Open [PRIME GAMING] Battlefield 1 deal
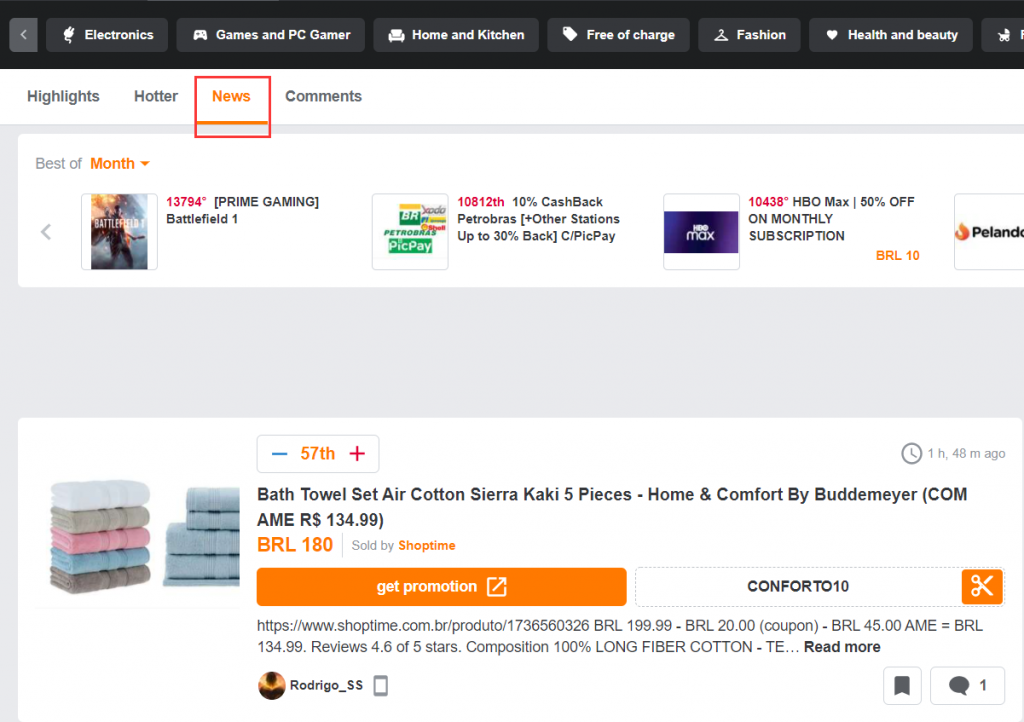This screenshot has height=722, width=1024. [243, 210]
